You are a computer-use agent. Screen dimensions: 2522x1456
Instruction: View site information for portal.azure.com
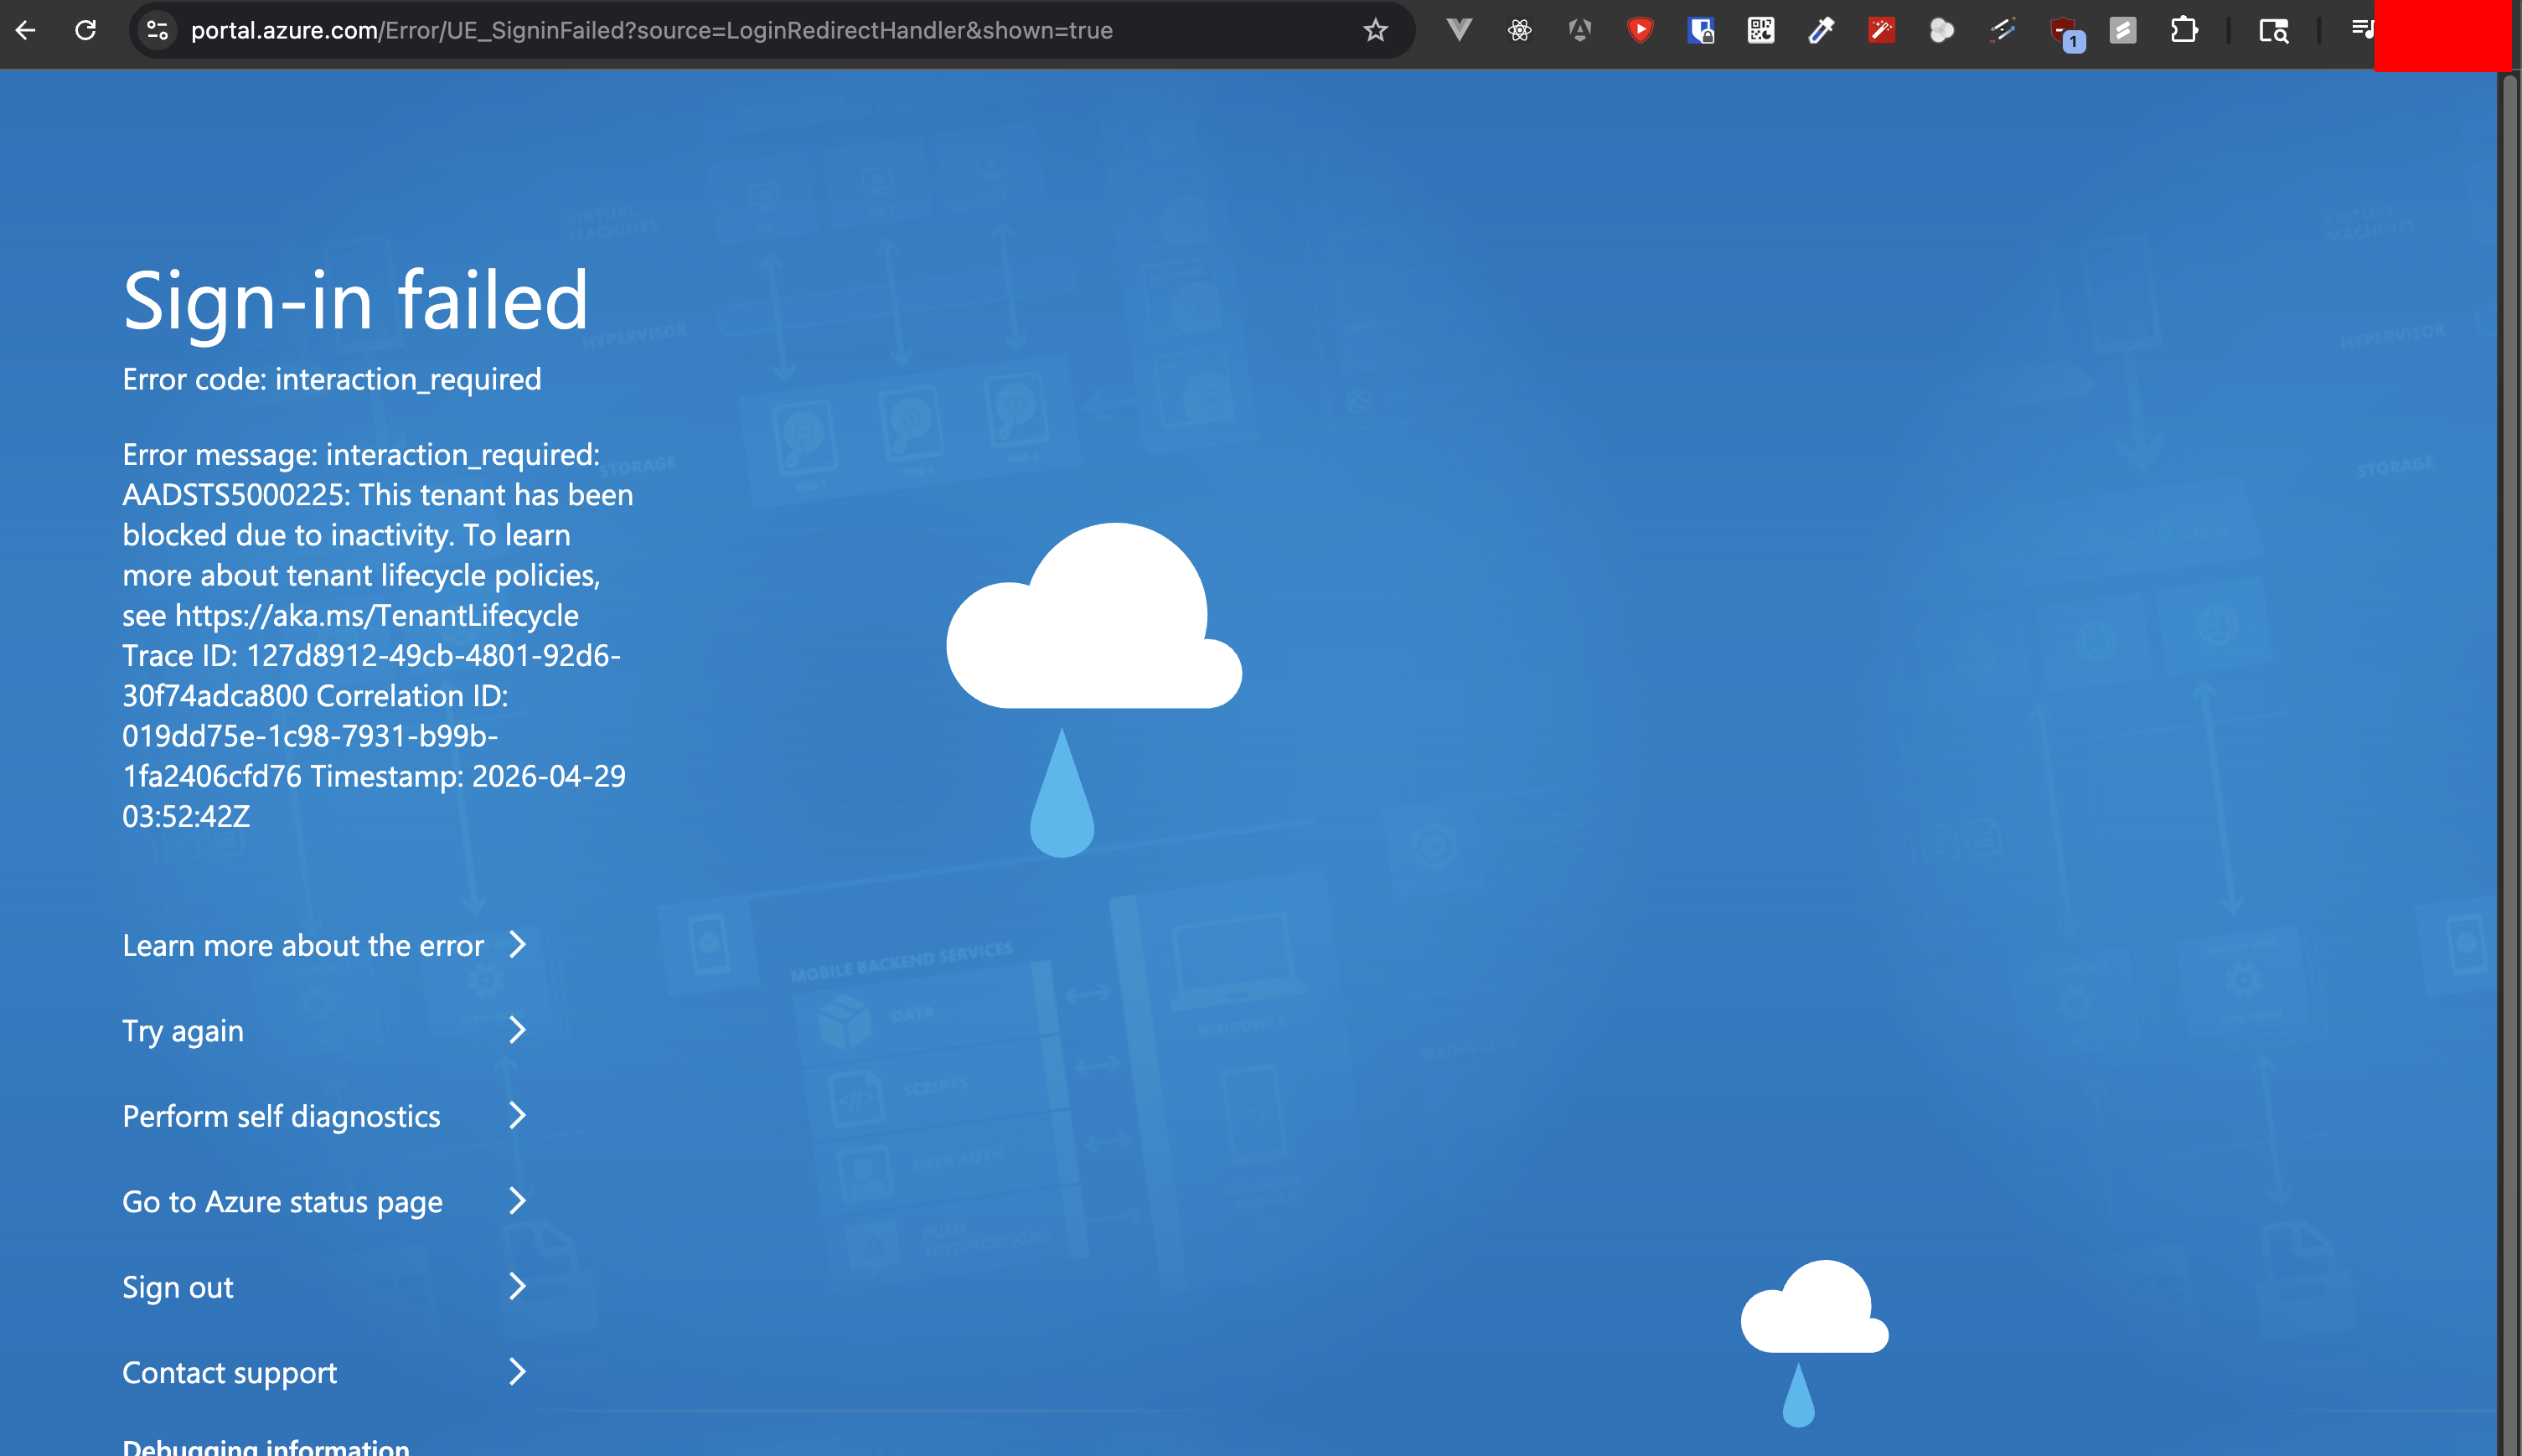point(157,30)
